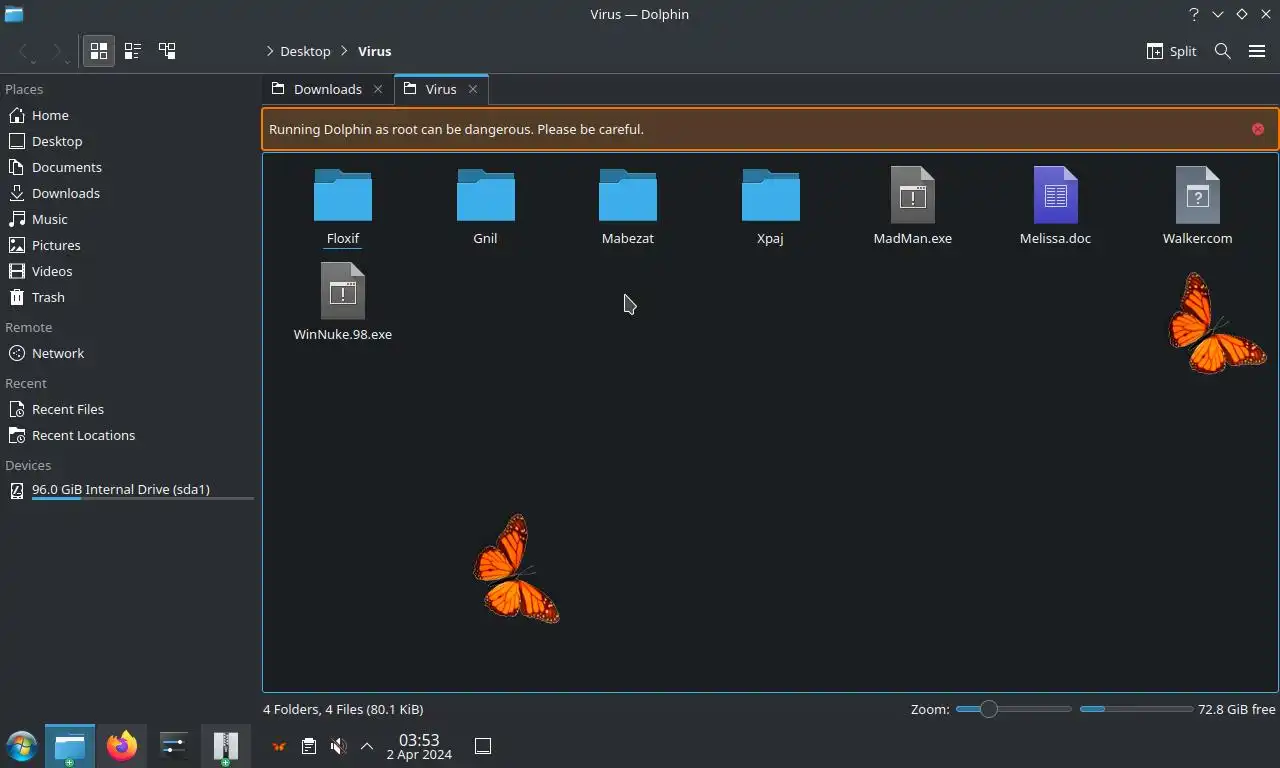Close the Downloads tab

point(378,89)
